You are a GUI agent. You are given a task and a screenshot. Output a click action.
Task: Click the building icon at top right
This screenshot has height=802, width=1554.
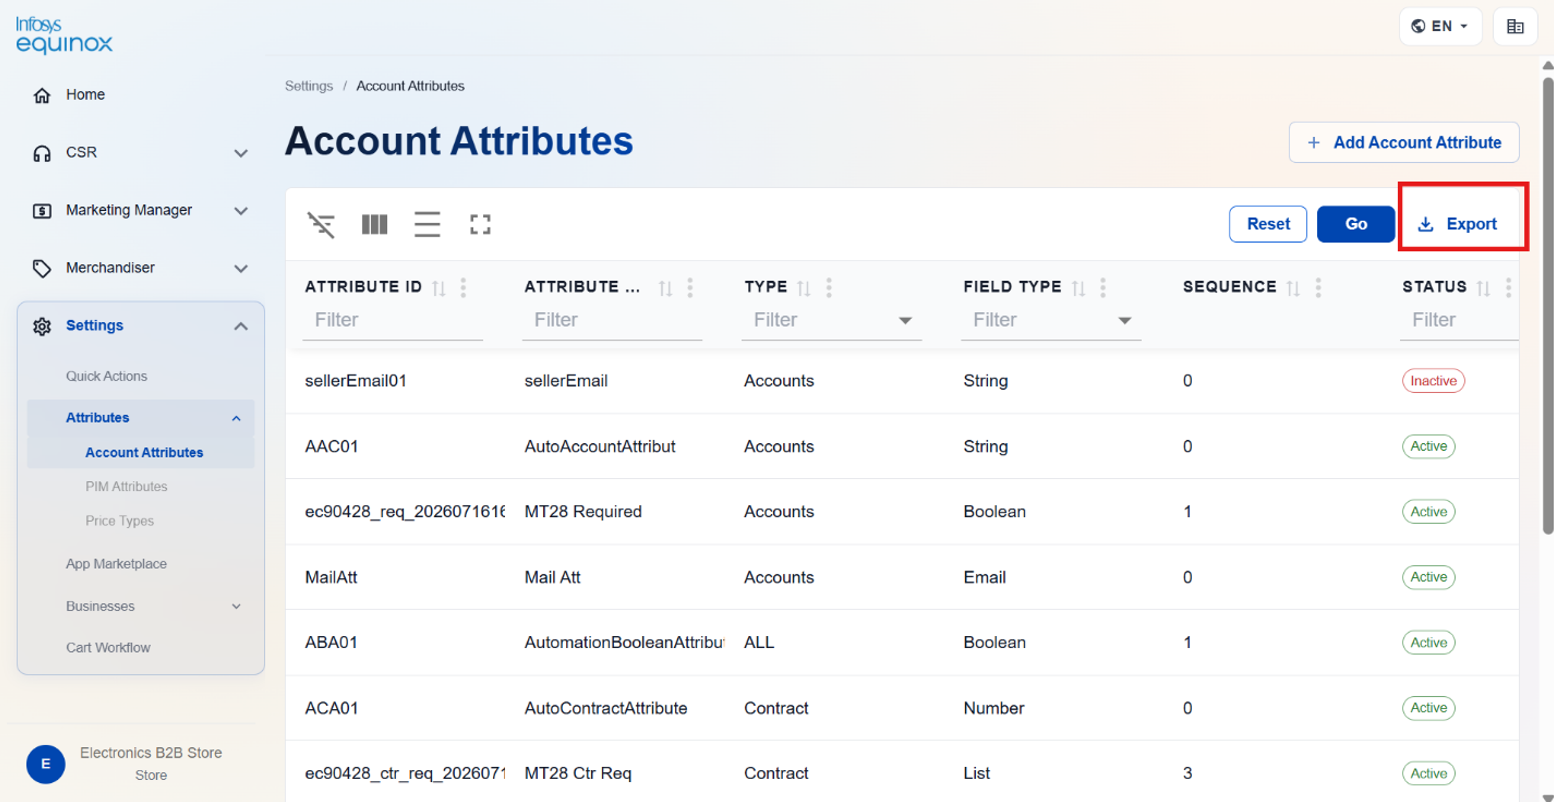pyautogui.click(x=1515, y=27)
